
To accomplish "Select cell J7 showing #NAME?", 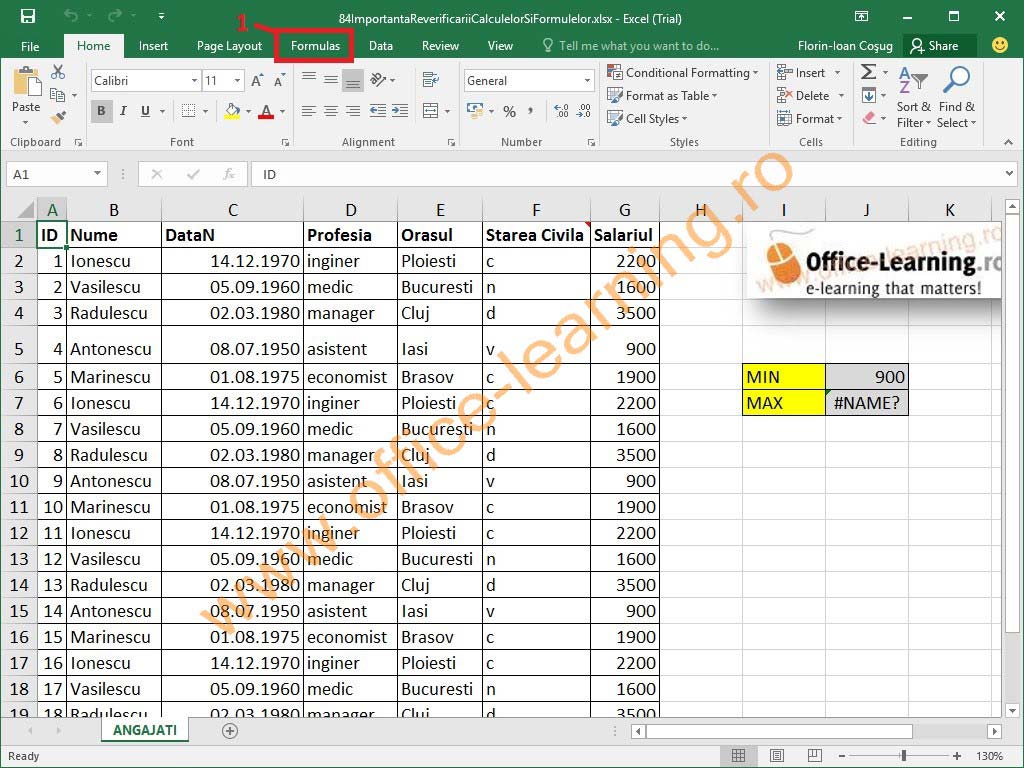I will point(867,403).
